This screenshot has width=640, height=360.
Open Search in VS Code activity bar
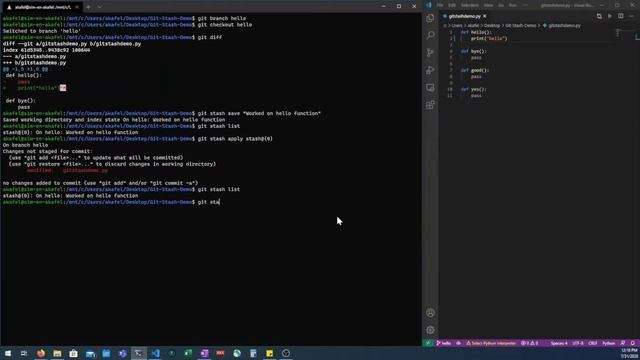tap(430, 35)
